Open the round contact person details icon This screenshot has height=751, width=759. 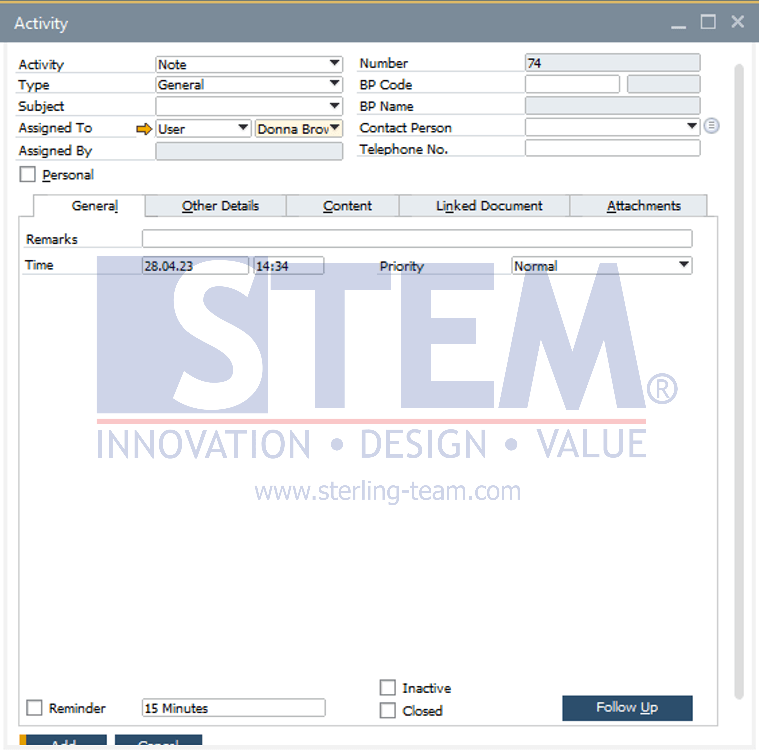point(711,126)
